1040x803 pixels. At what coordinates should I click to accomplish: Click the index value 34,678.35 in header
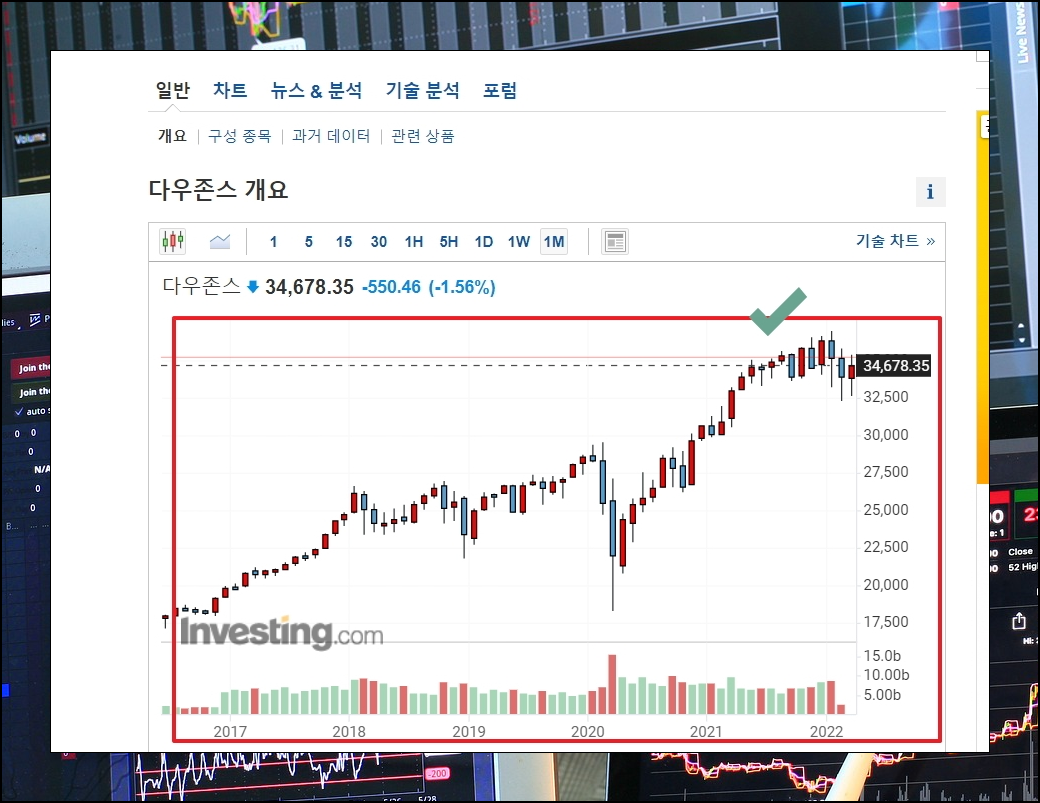309,287
